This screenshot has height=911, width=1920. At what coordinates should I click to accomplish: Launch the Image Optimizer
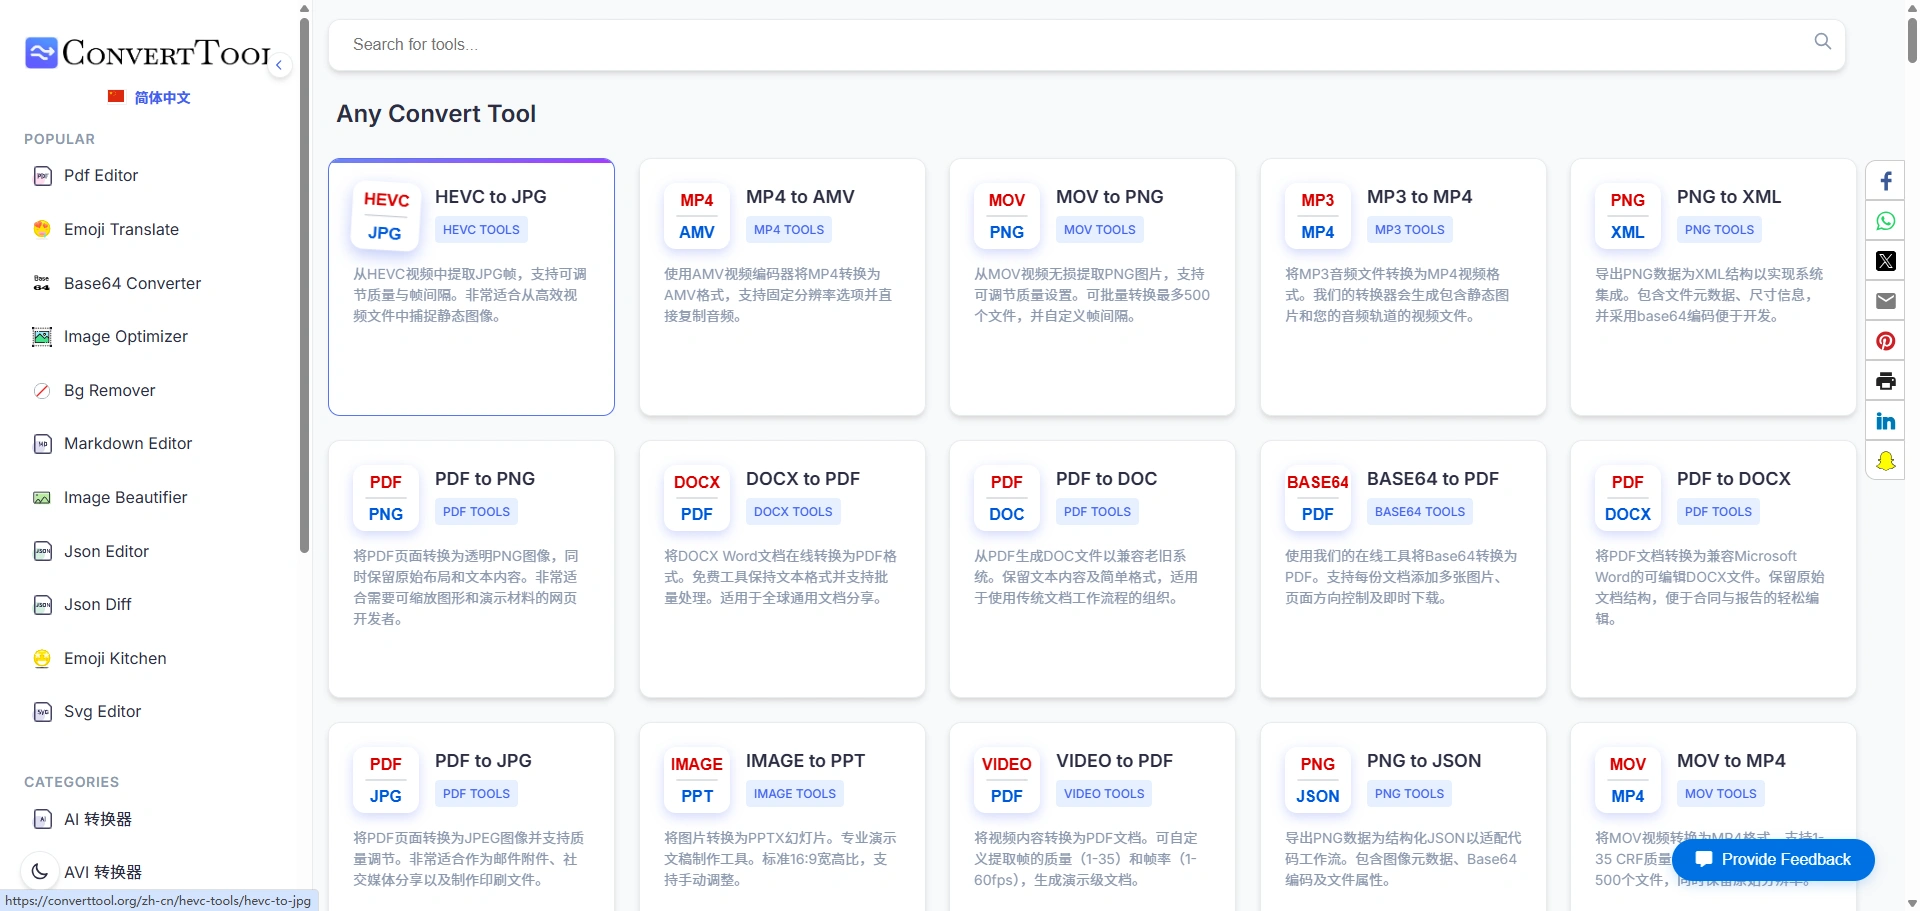coord(125,337)
